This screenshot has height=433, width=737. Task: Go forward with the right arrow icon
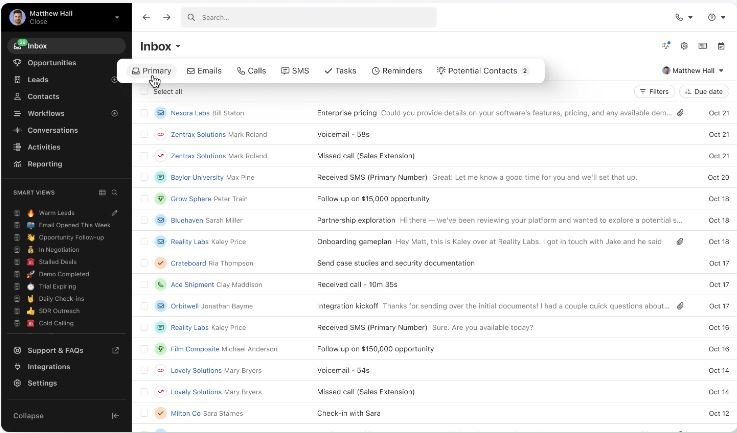click(166, 17)
